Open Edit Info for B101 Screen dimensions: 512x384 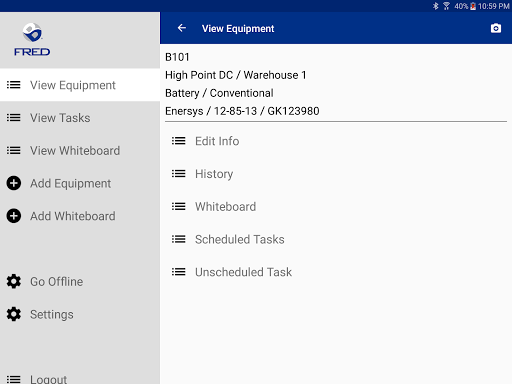click(336, 141)
